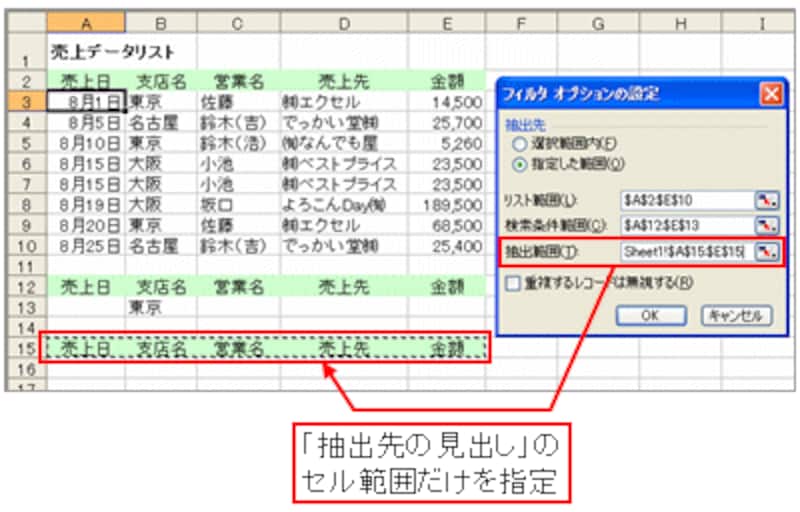
Task: Select row 13 header
Action: point(25,307)
